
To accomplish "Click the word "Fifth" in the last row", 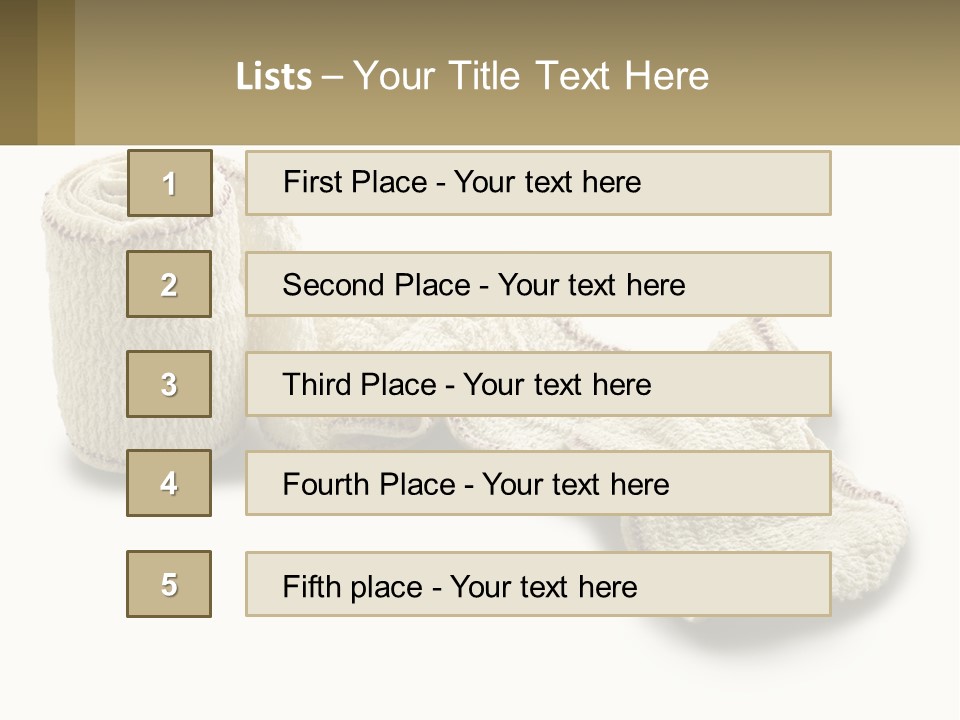I will [x=311, y=586].
